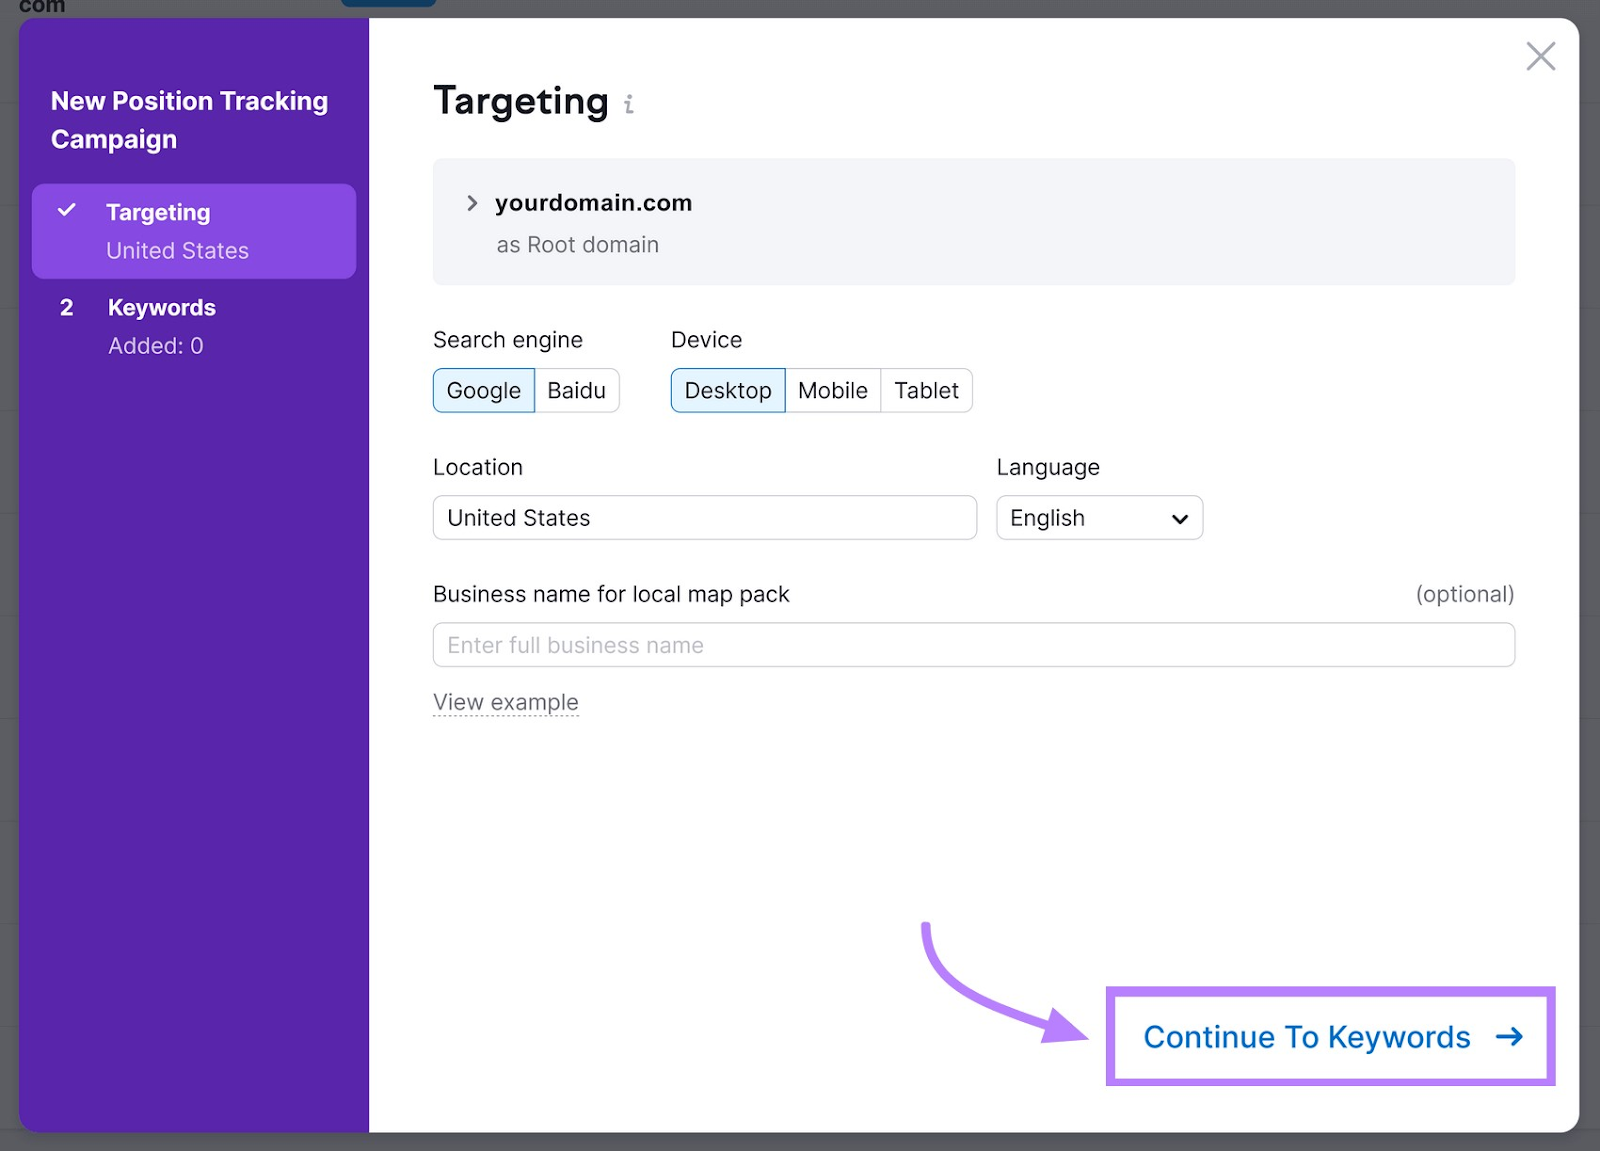
Task: Expand yourdomain.com root domain details
Action: (471, 203)
